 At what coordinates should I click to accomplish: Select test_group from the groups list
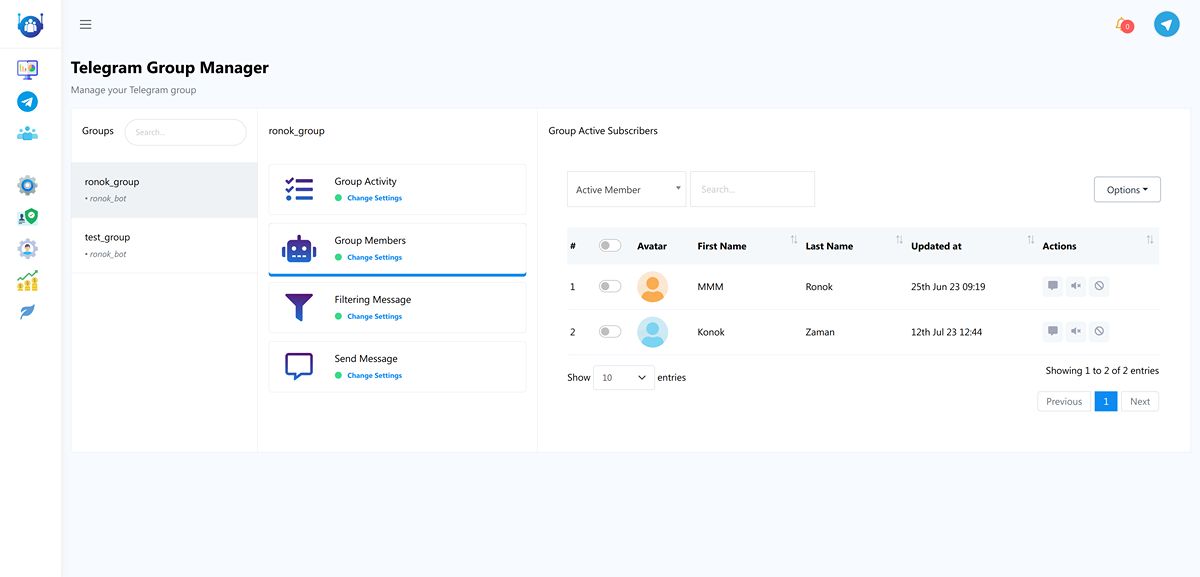[108, 238]
